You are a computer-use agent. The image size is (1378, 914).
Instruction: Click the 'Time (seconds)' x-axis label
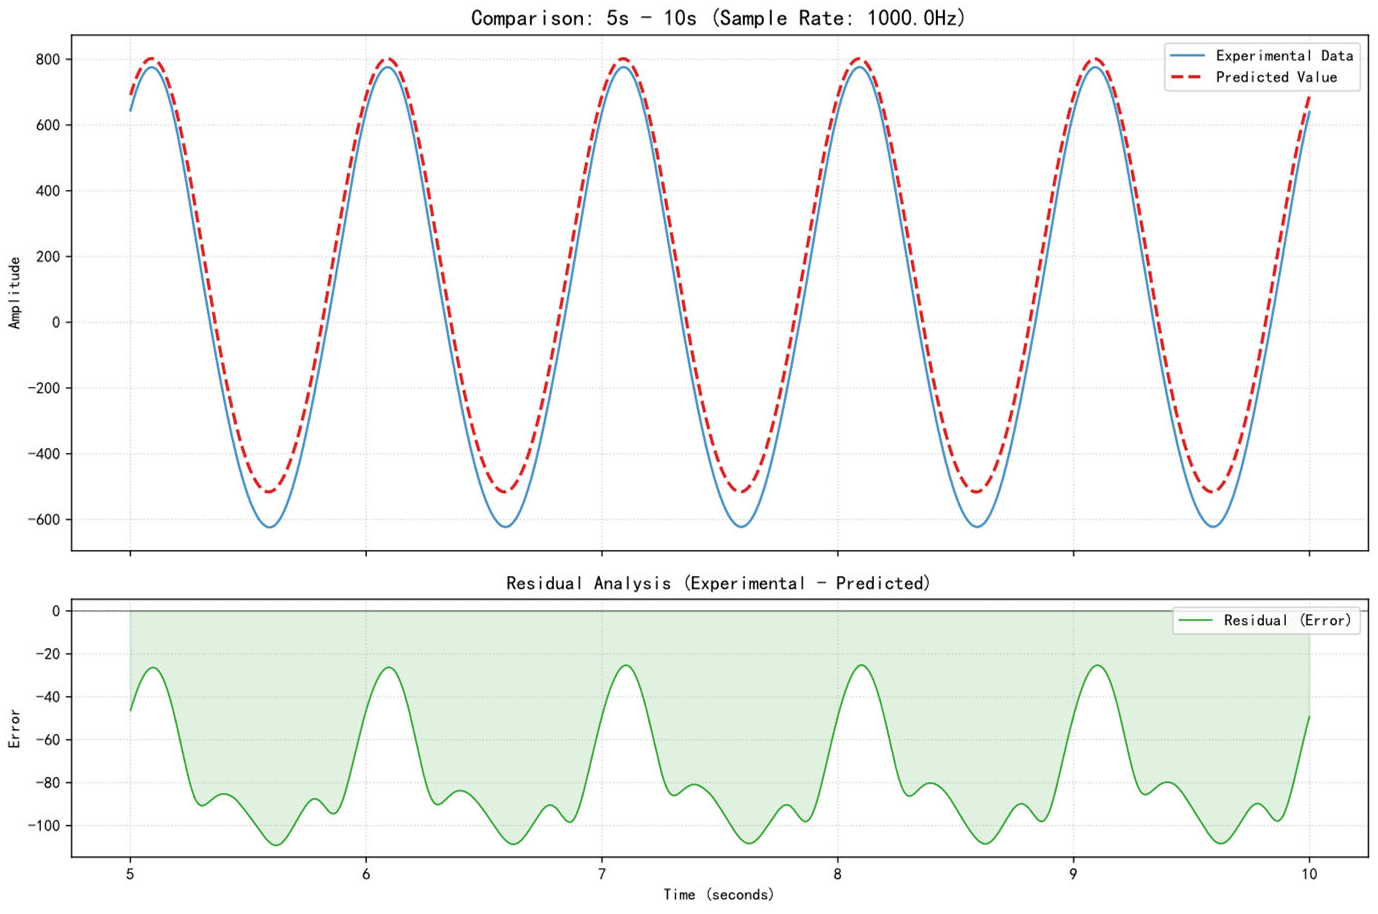[718, 894]
